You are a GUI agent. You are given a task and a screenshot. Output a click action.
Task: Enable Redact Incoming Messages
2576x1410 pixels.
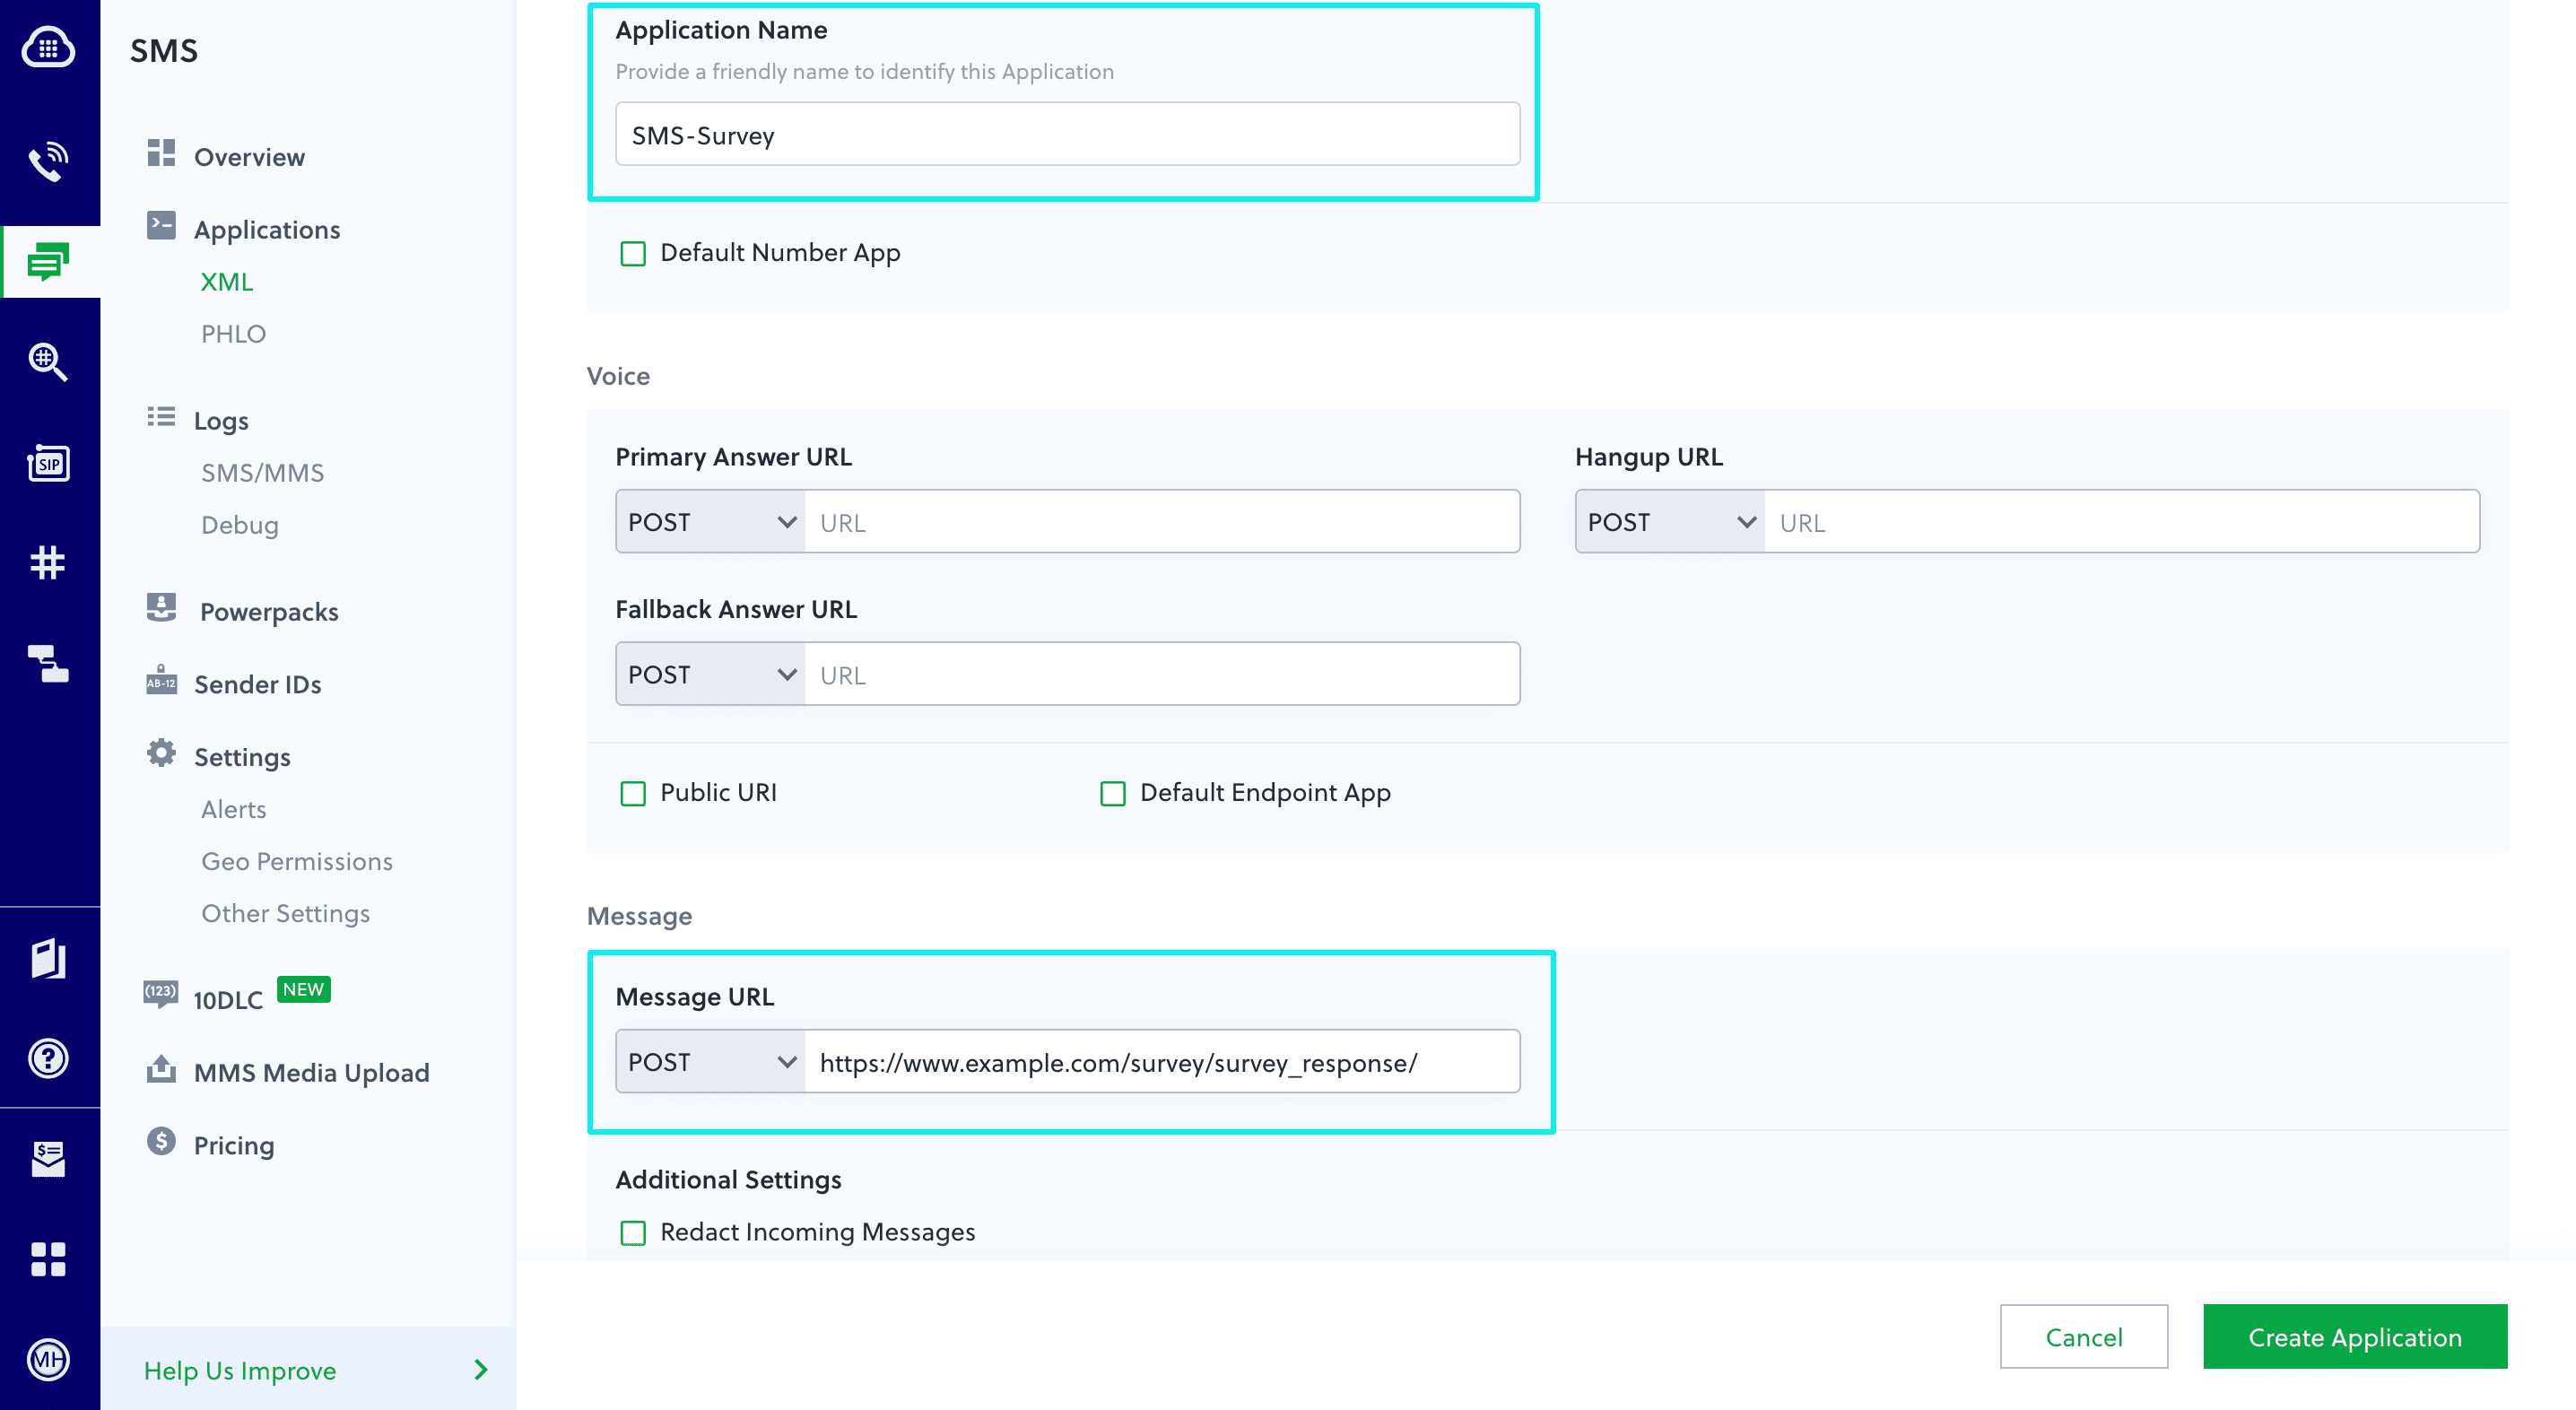pos(633,1233)
